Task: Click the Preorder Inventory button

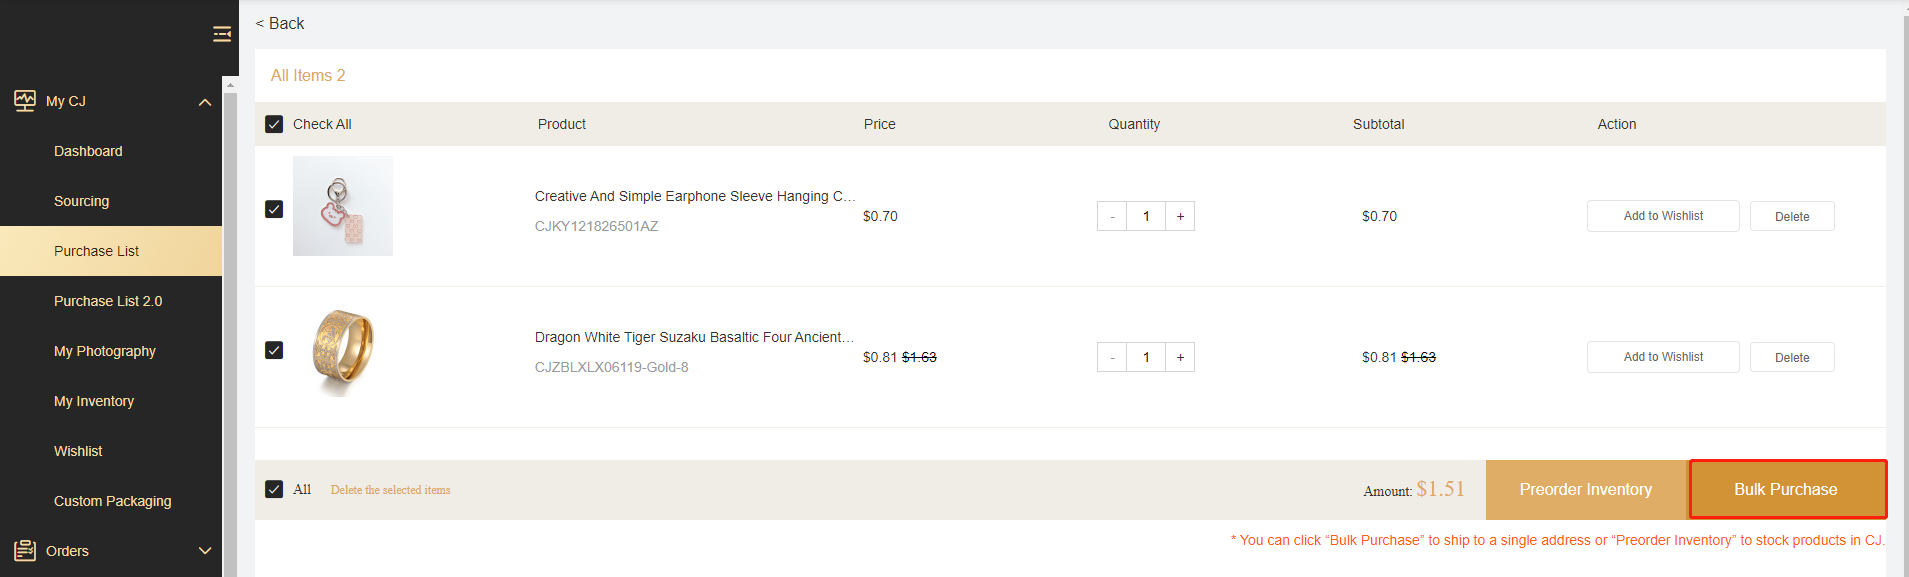Action: [x=1585, y=489]
